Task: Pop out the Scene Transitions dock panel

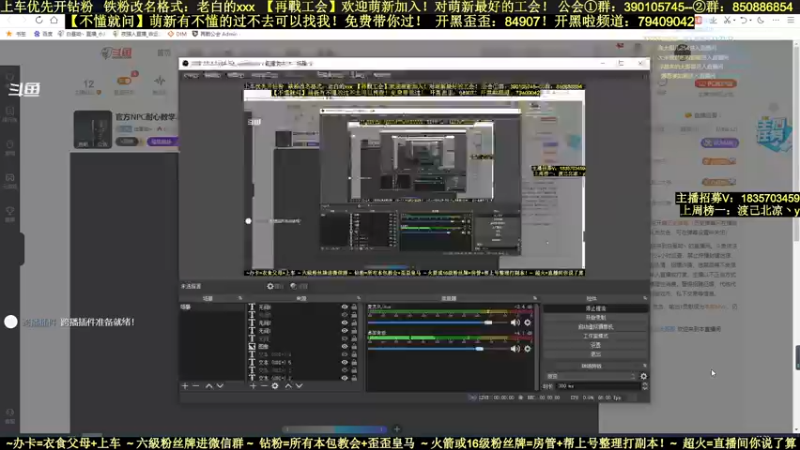Action: coord(645,366)
